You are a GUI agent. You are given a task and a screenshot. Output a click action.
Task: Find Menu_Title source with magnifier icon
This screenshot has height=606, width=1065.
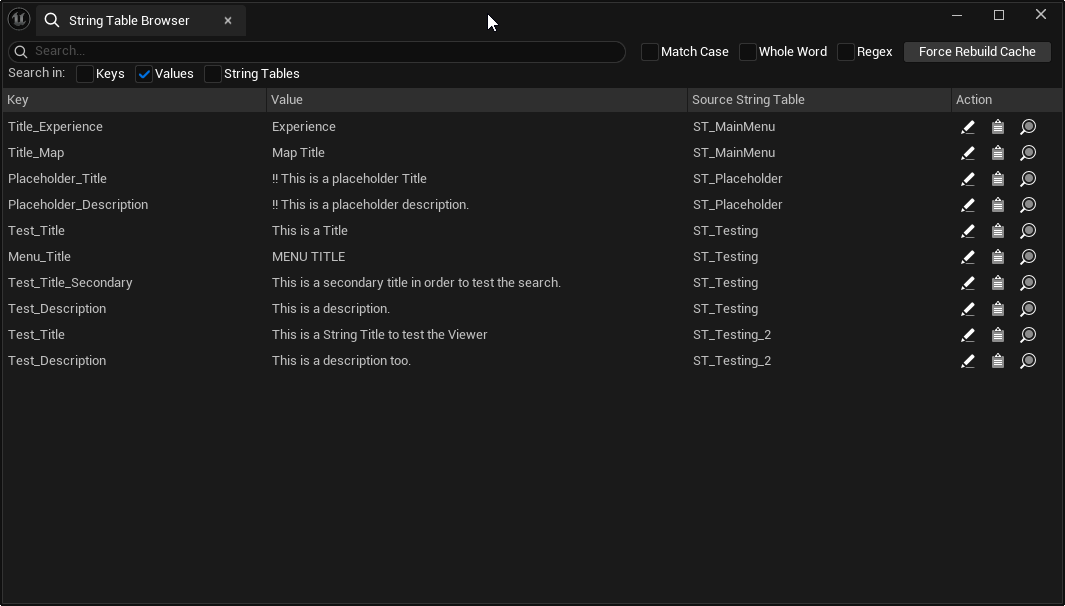pos(1028,257)
